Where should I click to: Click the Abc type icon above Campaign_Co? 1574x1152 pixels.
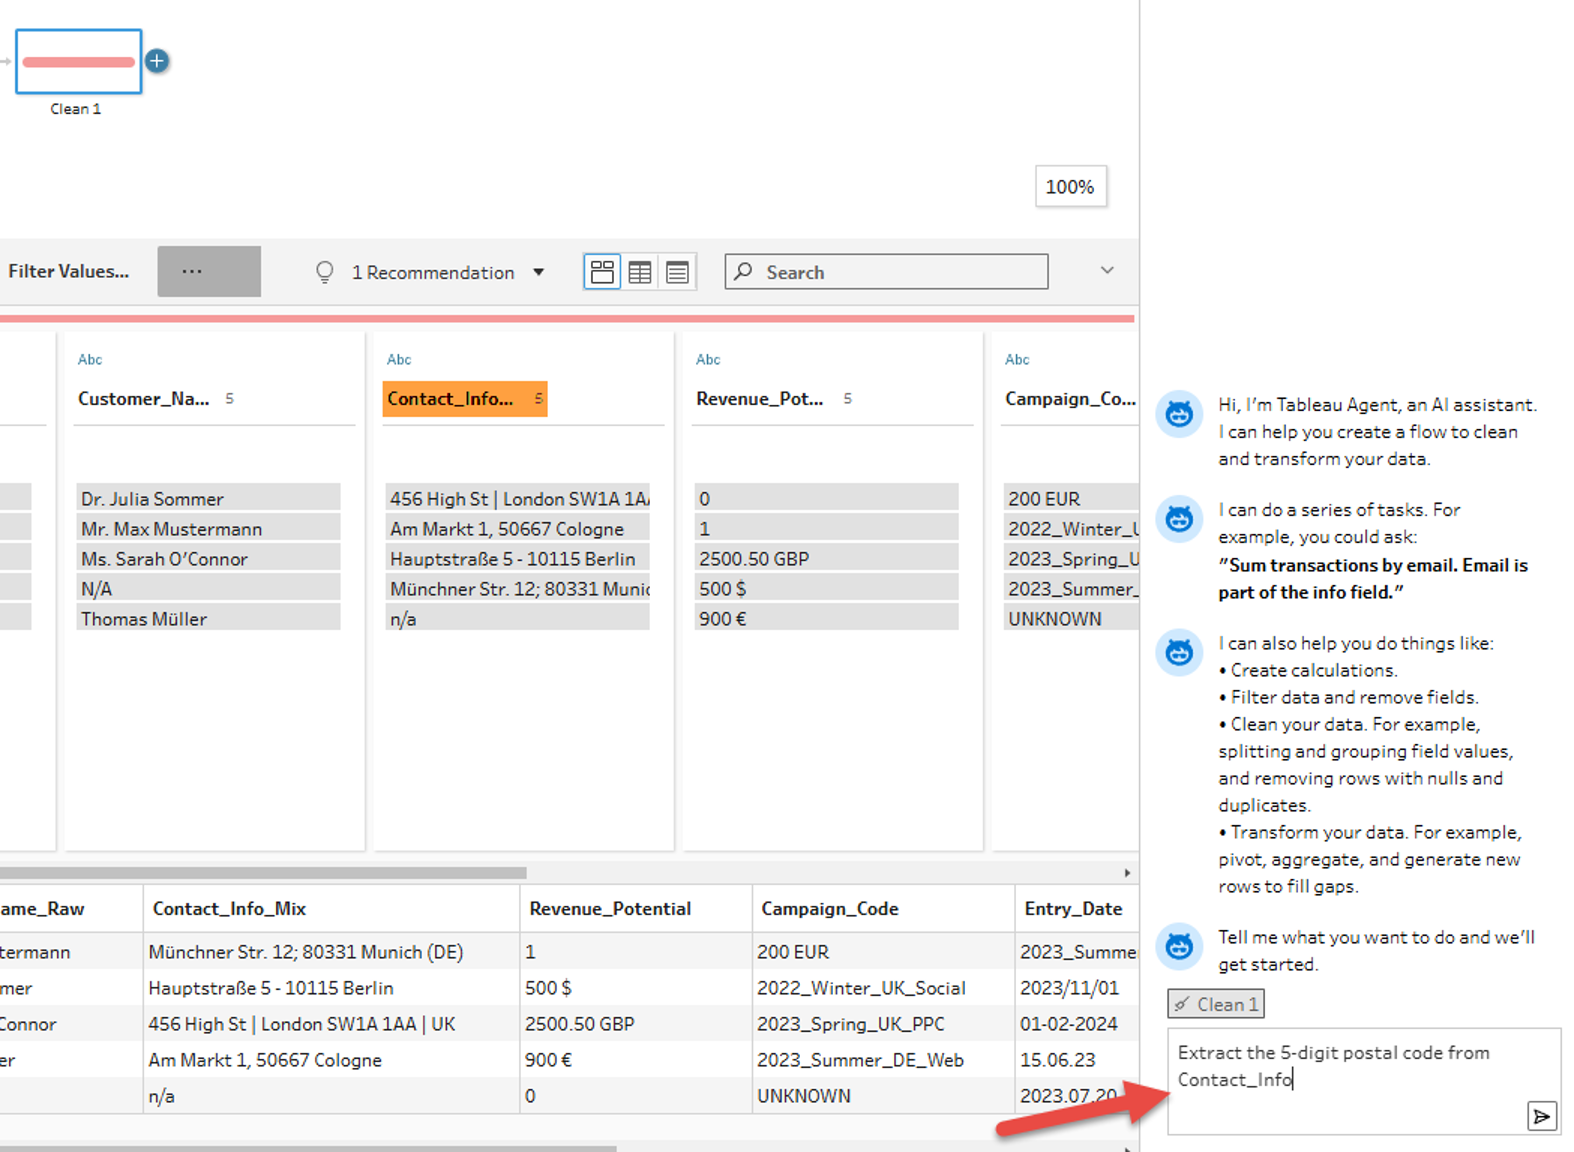[1017, 360]
